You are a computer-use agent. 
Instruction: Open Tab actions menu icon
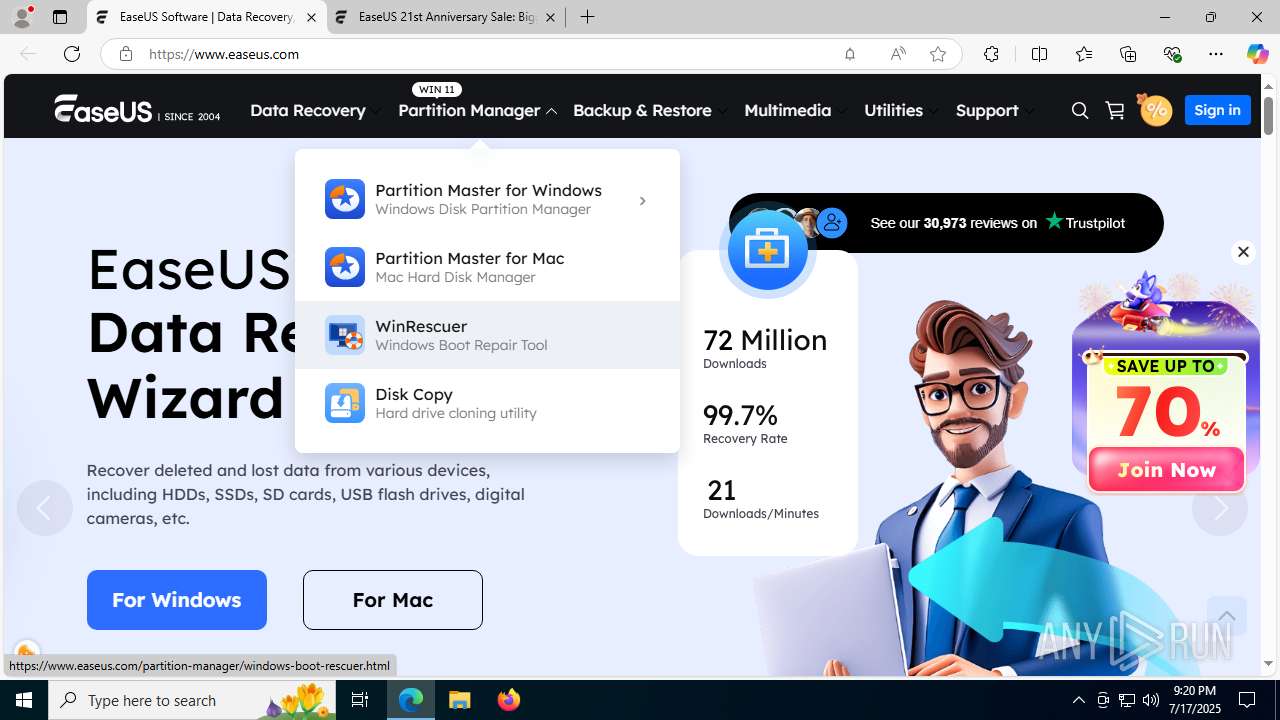click(x=60, y=17)
